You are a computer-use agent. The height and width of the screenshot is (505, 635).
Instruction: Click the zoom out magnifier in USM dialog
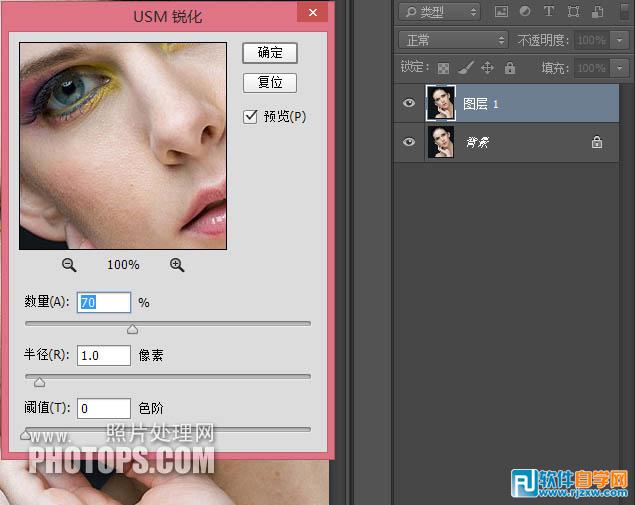(x=69, y=265)
